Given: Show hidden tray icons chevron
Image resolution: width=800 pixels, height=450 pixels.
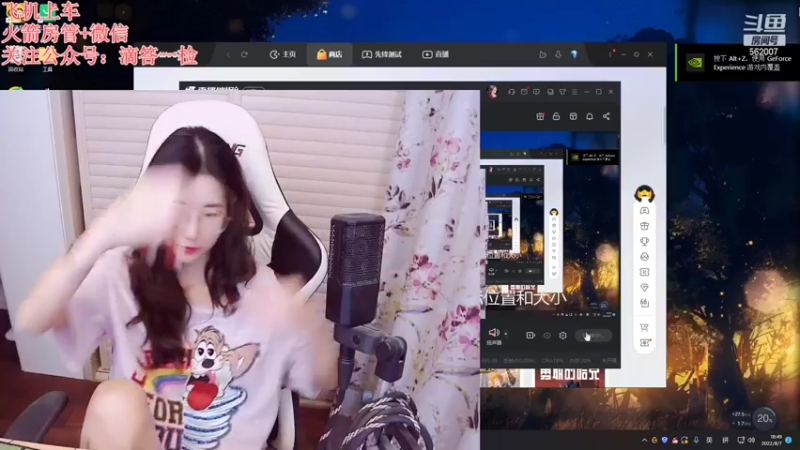Looking at the screenshot, I should coord(644,440).
